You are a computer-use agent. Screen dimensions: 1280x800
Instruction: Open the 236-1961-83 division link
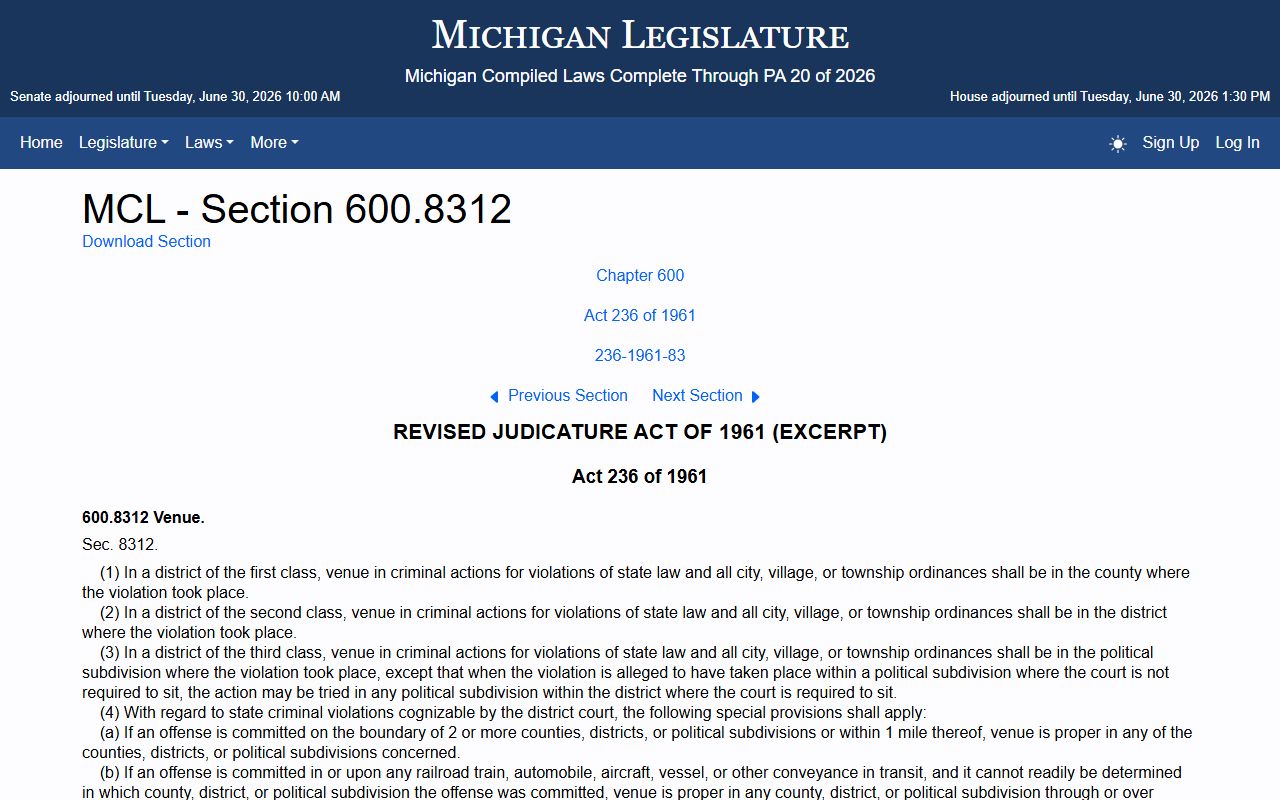tap(640, 355)
